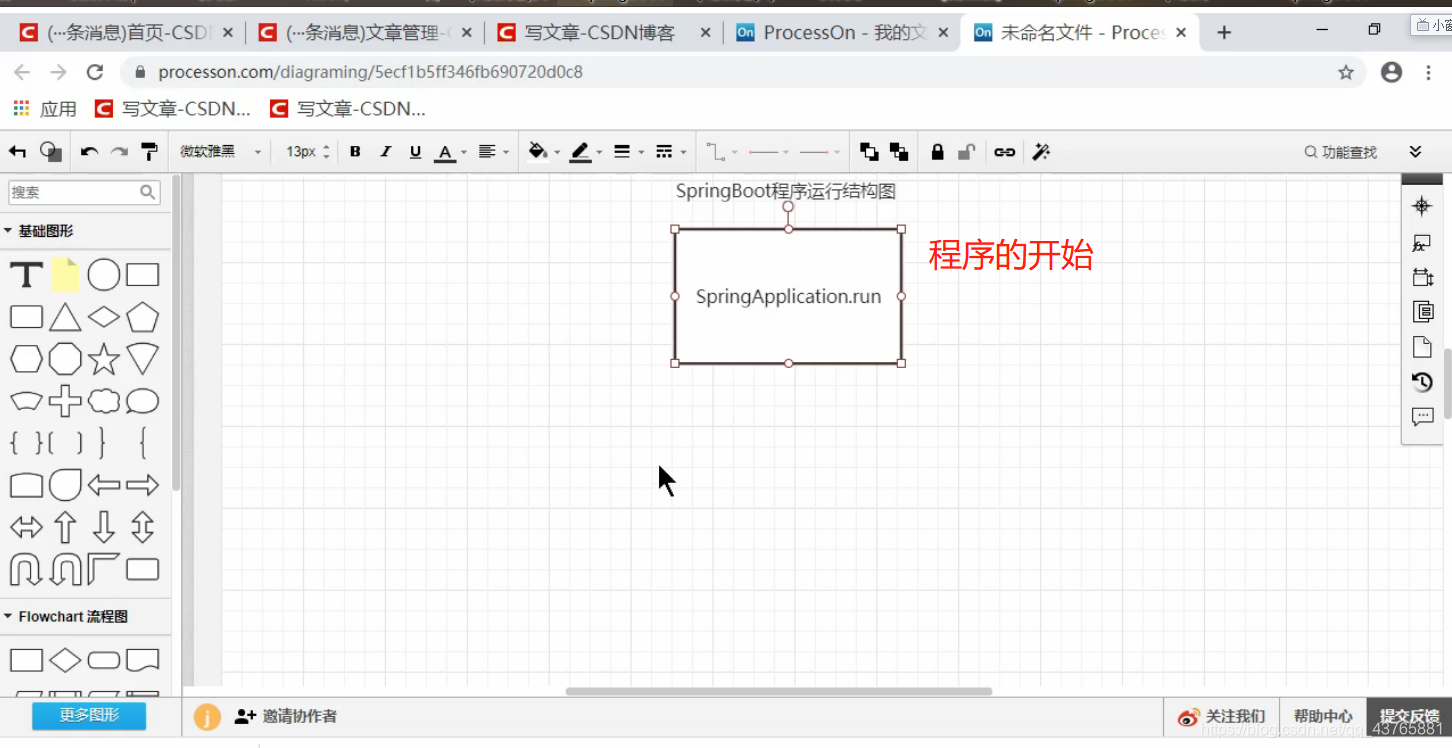Select the Format Painter tool

(x=148, y=151)
